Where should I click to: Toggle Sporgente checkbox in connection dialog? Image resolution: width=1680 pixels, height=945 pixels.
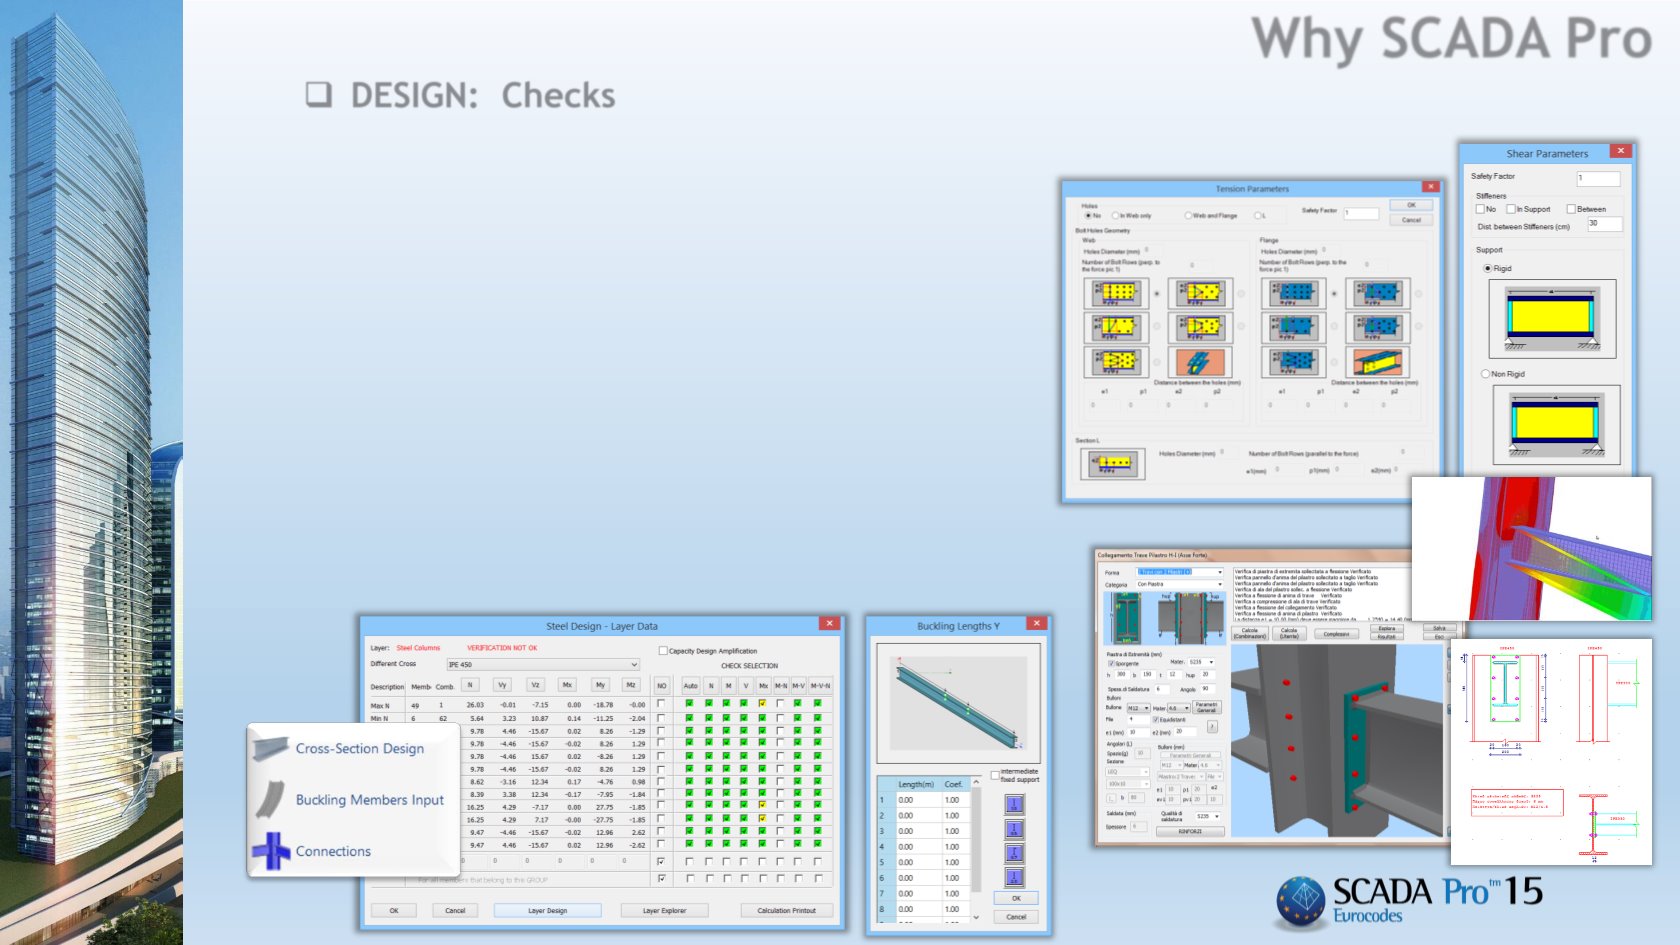click(x=1111, y=663)
